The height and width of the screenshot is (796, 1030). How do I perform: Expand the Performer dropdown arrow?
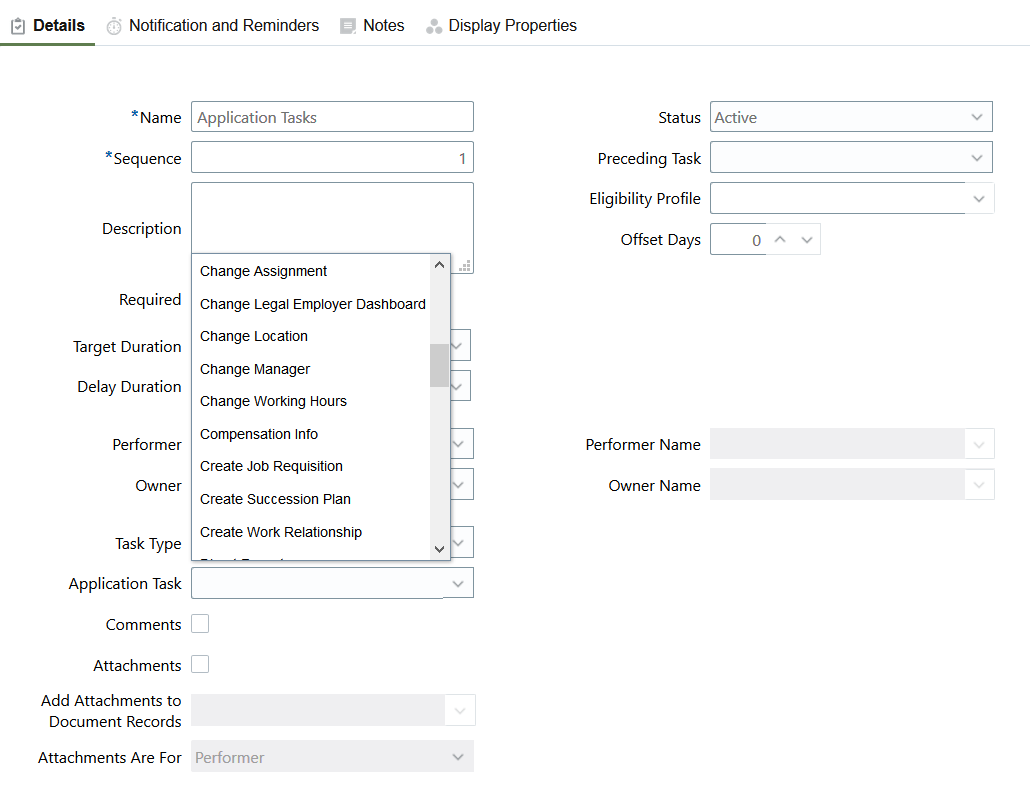tap(460, 444)
